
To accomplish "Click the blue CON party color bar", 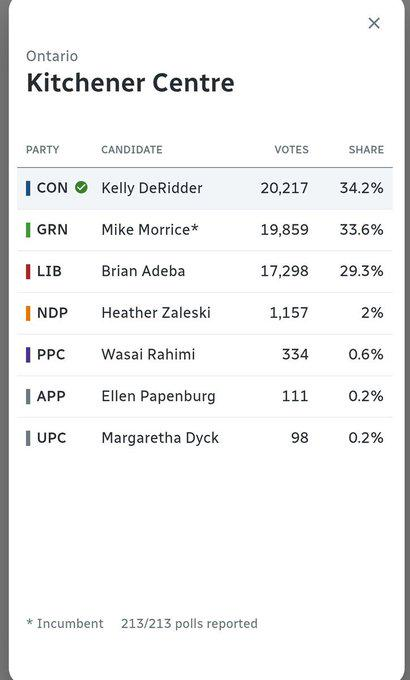I will click(x=28, y=188).
